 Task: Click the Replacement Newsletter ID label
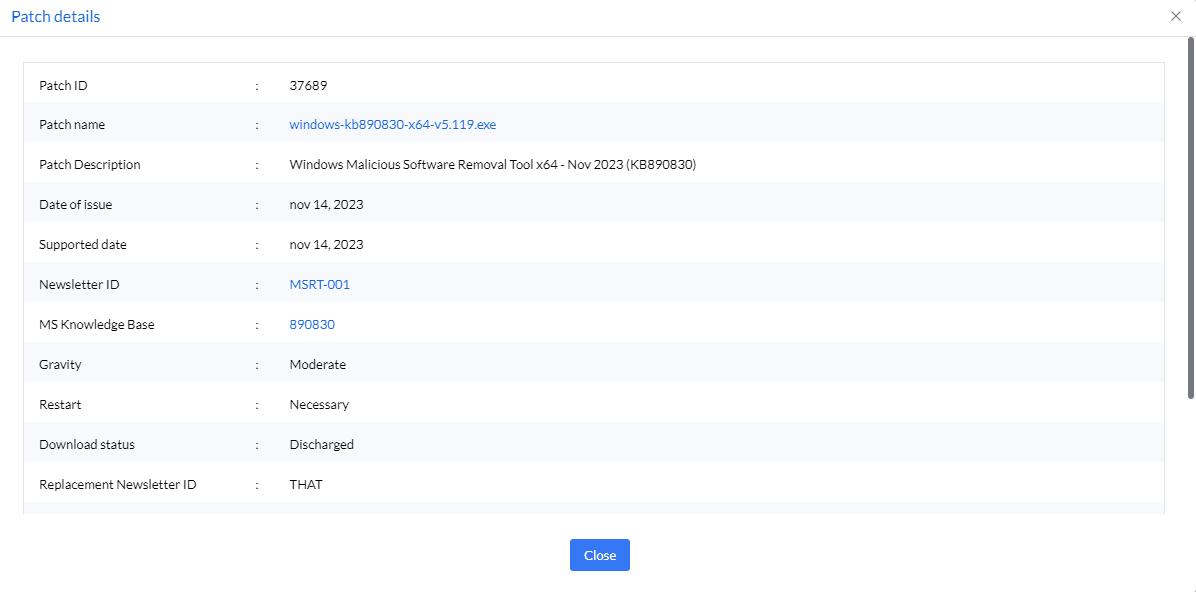(x=117, y=484)
